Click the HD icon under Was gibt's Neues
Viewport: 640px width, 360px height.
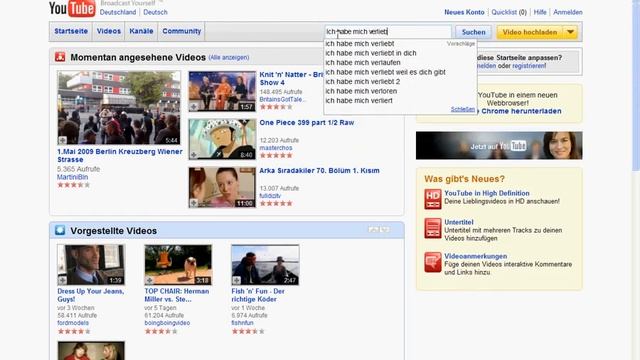[433, 199]
